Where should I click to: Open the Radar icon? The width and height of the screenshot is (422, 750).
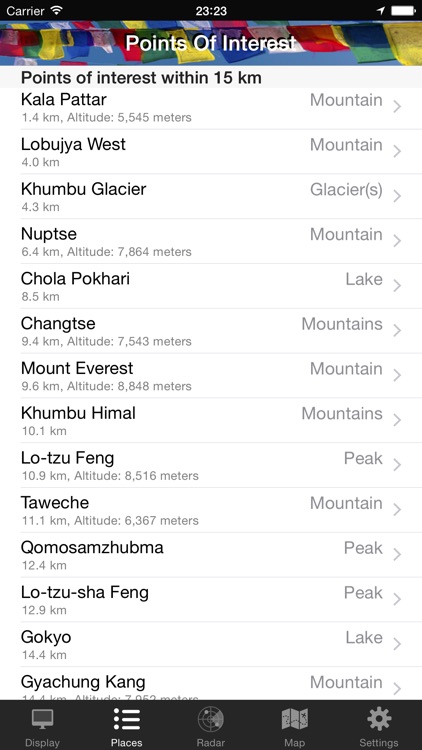211,719
